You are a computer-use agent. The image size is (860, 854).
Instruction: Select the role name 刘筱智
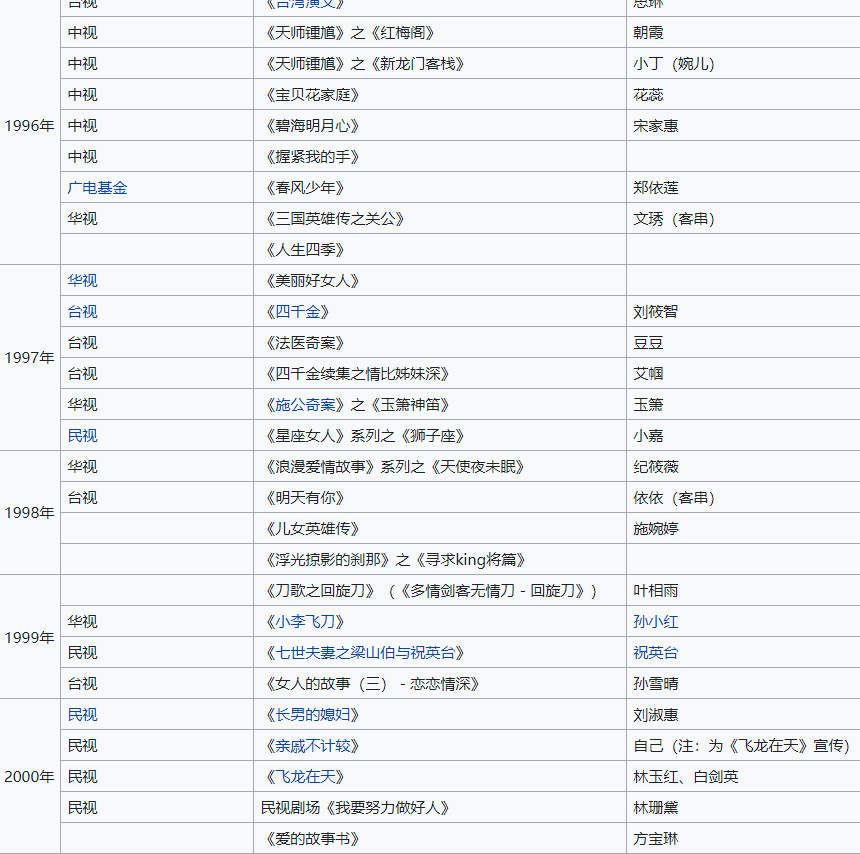click(655, 312)
